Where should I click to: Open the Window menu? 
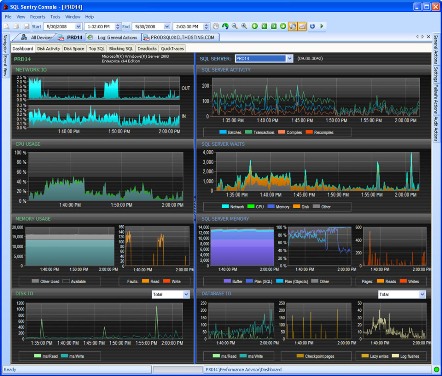[x=73, y=17]
